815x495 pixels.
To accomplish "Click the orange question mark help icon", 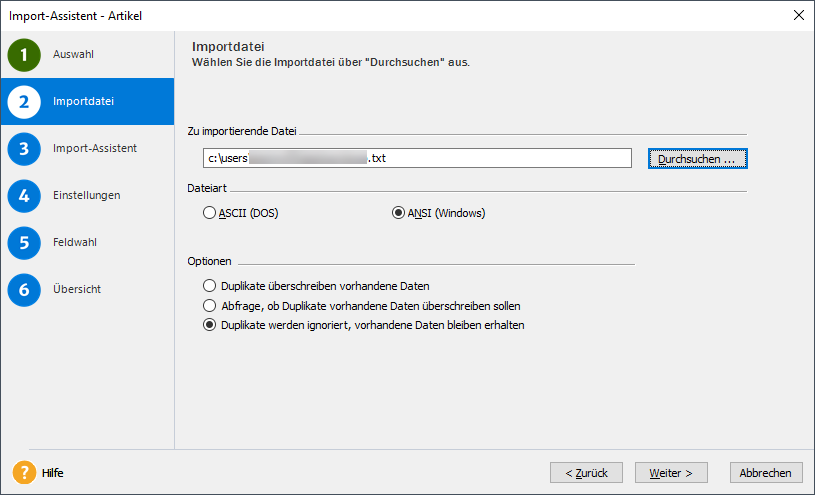I will coord(24,472).
